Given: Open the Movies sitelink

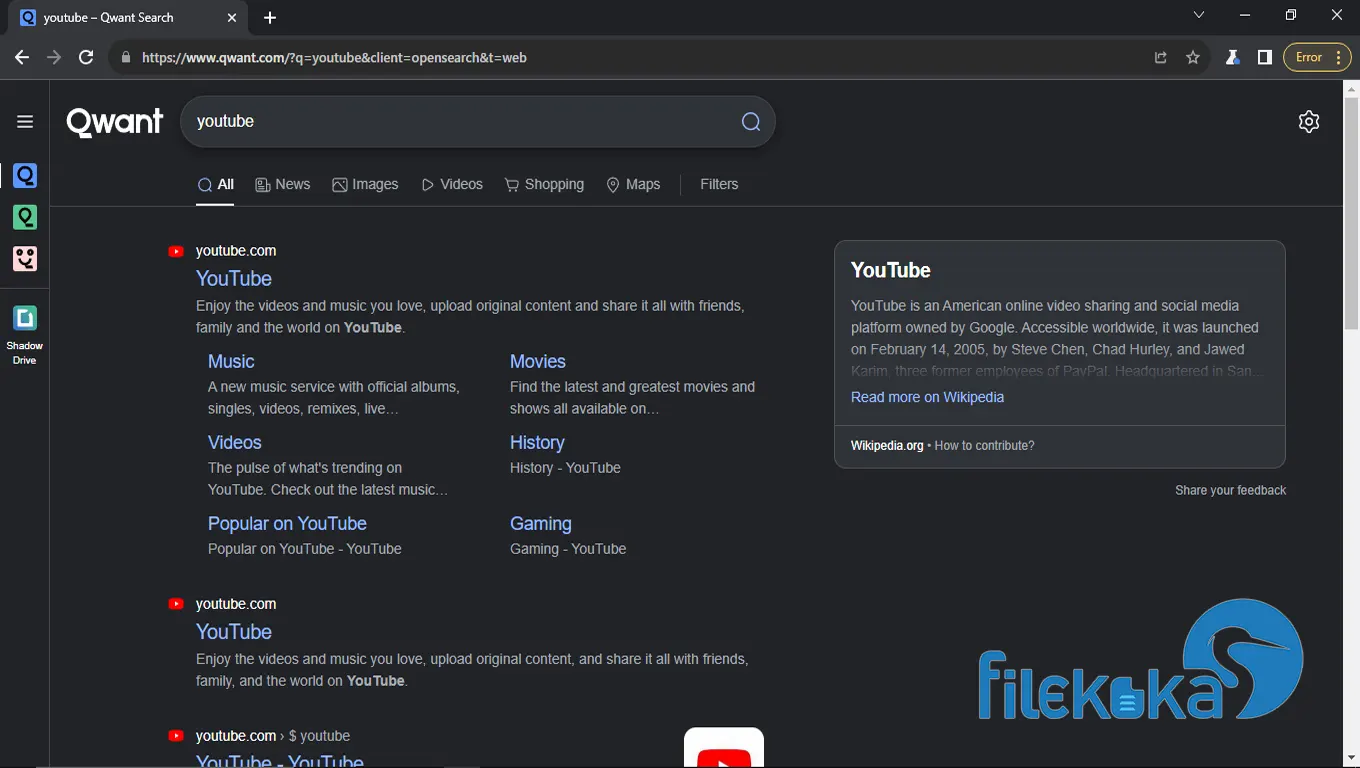Looking at the screenshot, I should (x=538, y=362).
